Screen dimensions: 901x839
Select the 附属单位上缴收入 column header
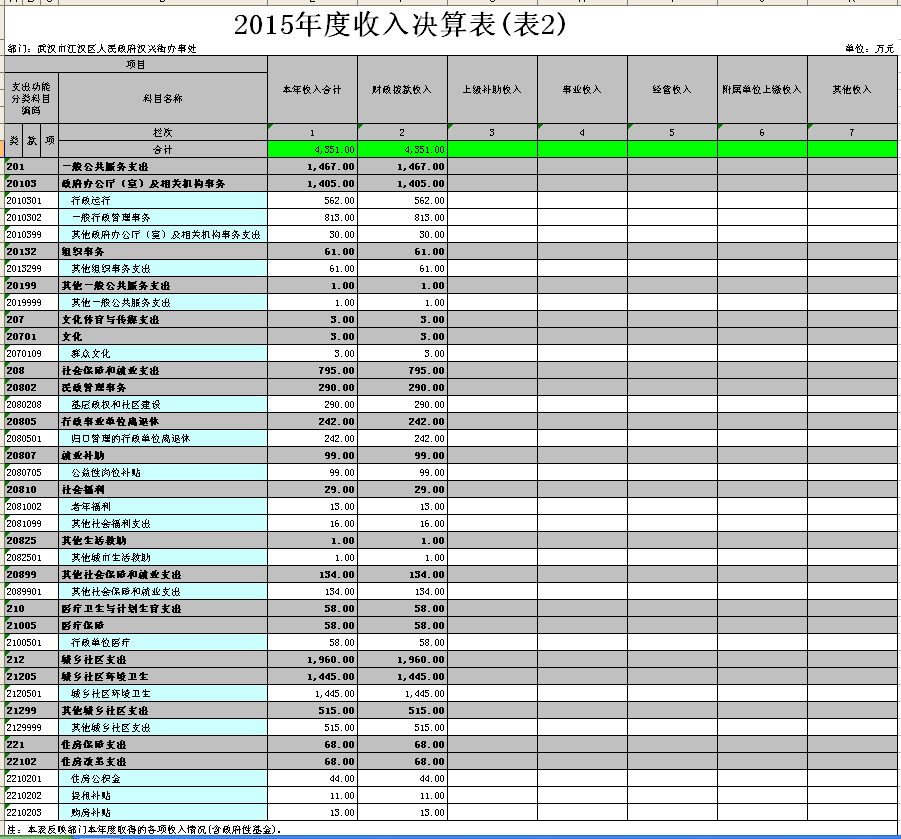click(x=762, y=90)
